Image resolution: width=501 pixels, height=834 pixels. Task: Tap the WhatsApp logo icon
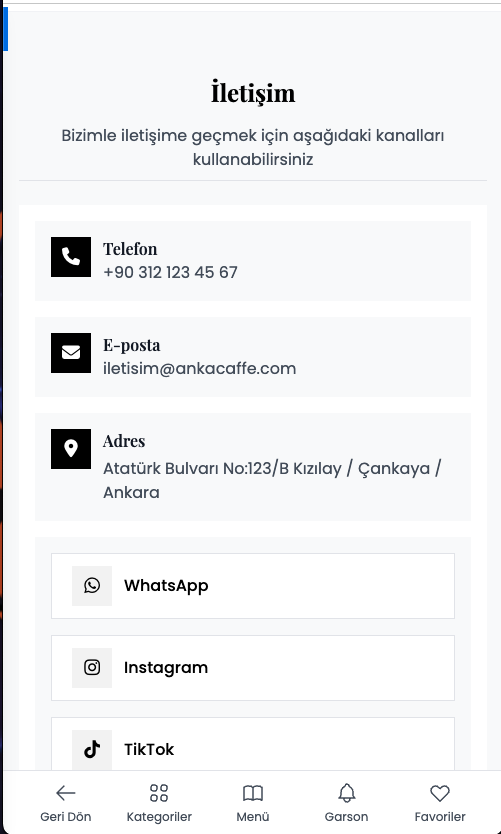pyautogui.click(x=92, y=586)
